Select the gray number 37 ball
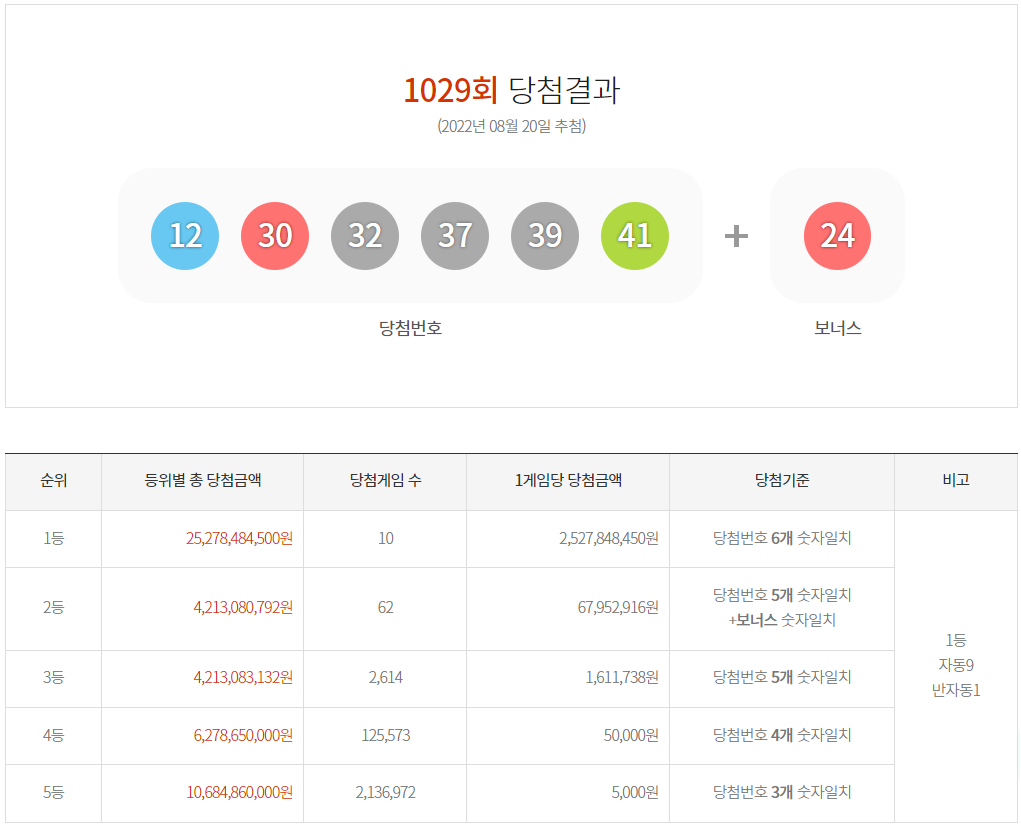The image size is (1021, 826). (455, 236)
